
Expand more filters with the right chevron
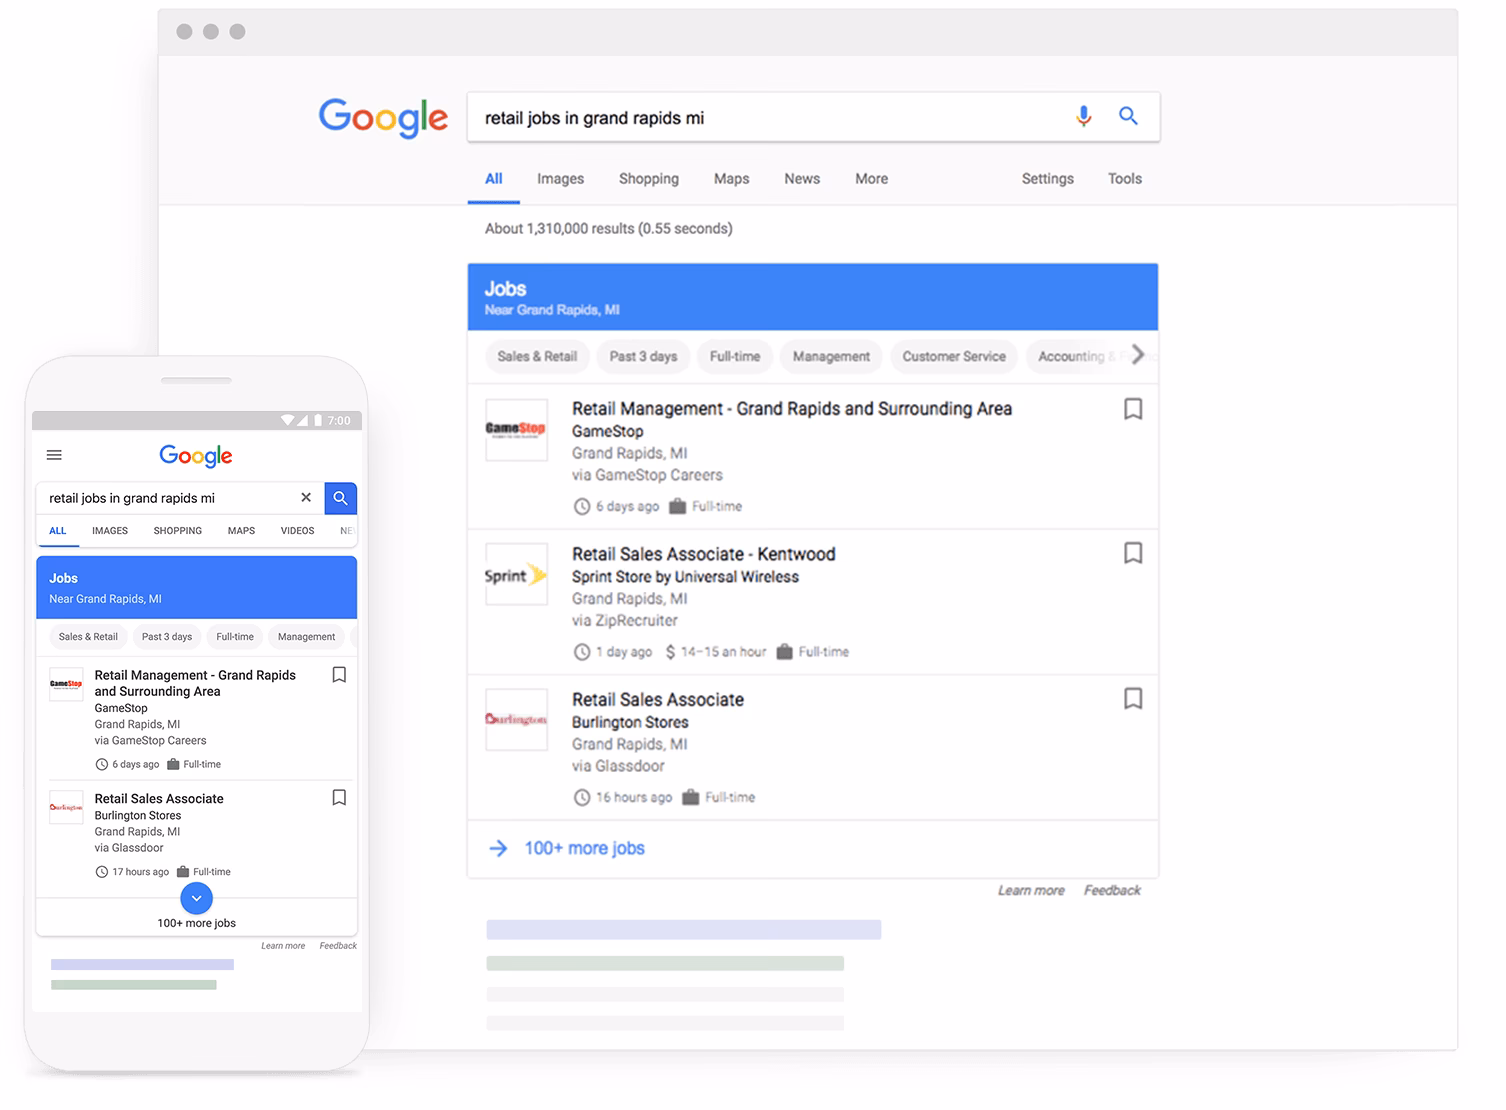(x=1138, y=355)
